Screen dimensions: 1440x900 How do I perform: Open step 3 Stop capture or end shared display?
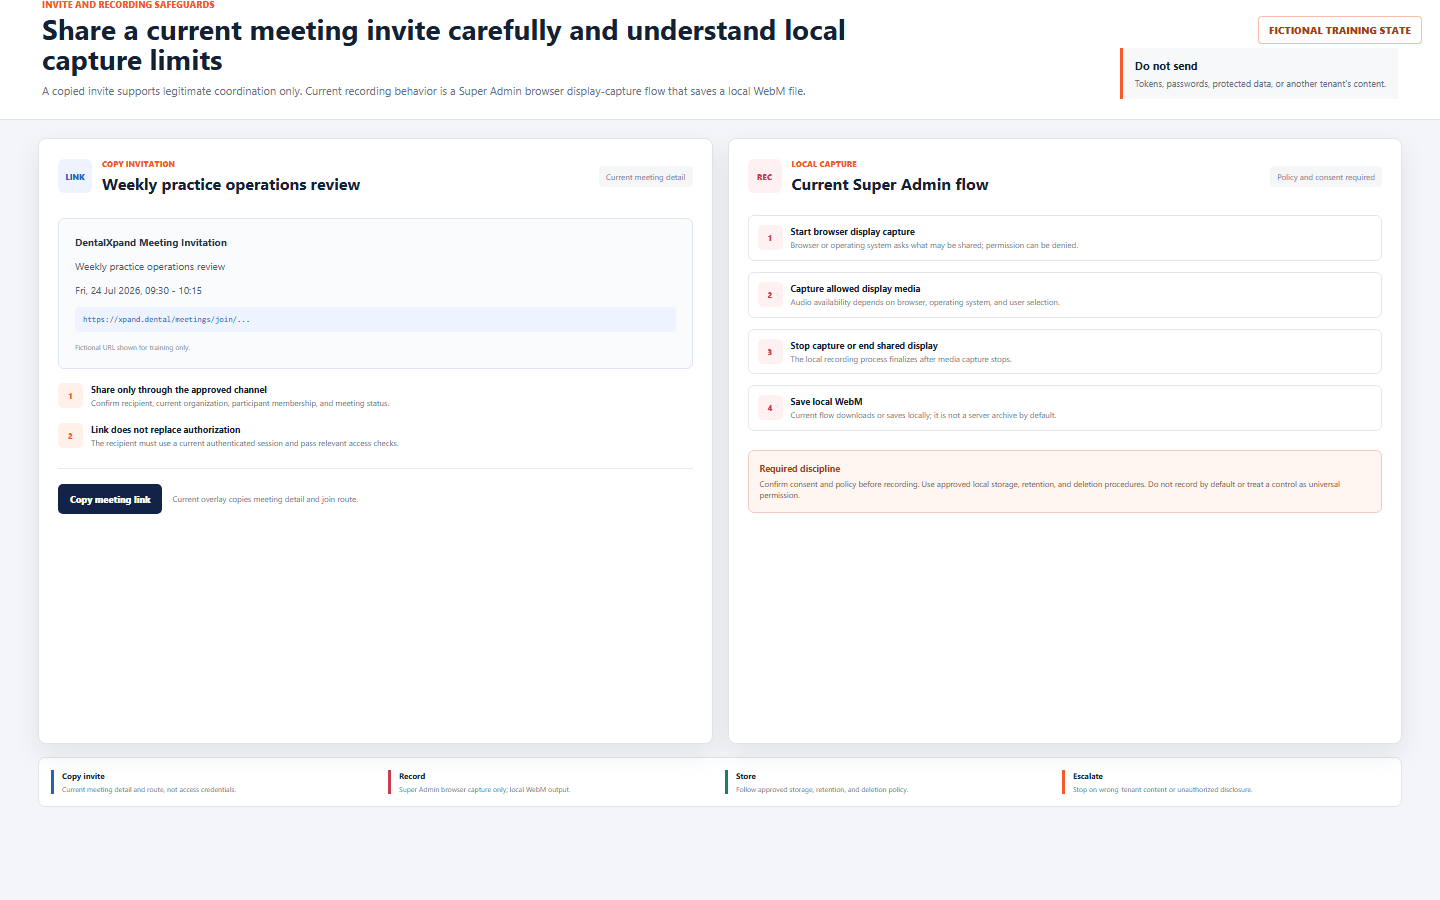tap(1065, 352)
